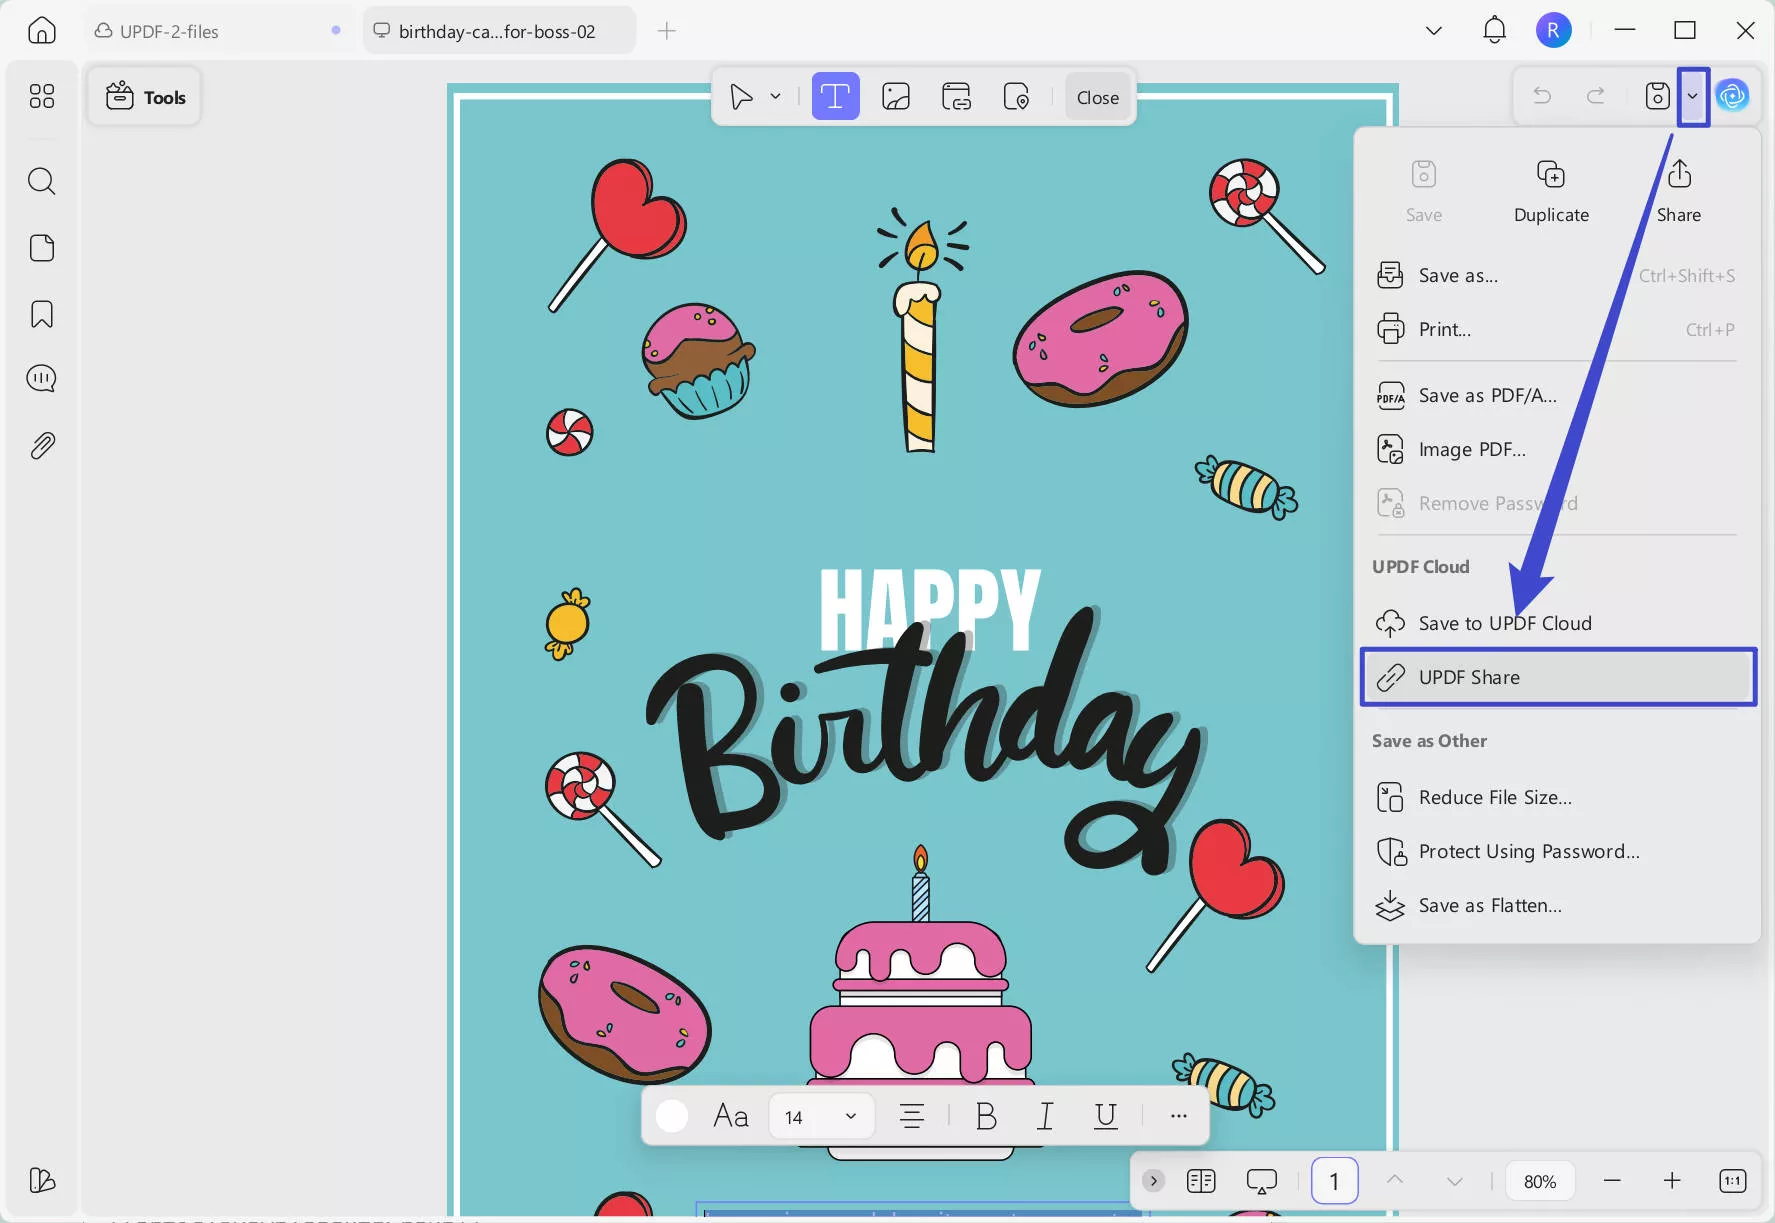
Task: Open the AI assistant icon top right
Action: [x=1734, y=96]
